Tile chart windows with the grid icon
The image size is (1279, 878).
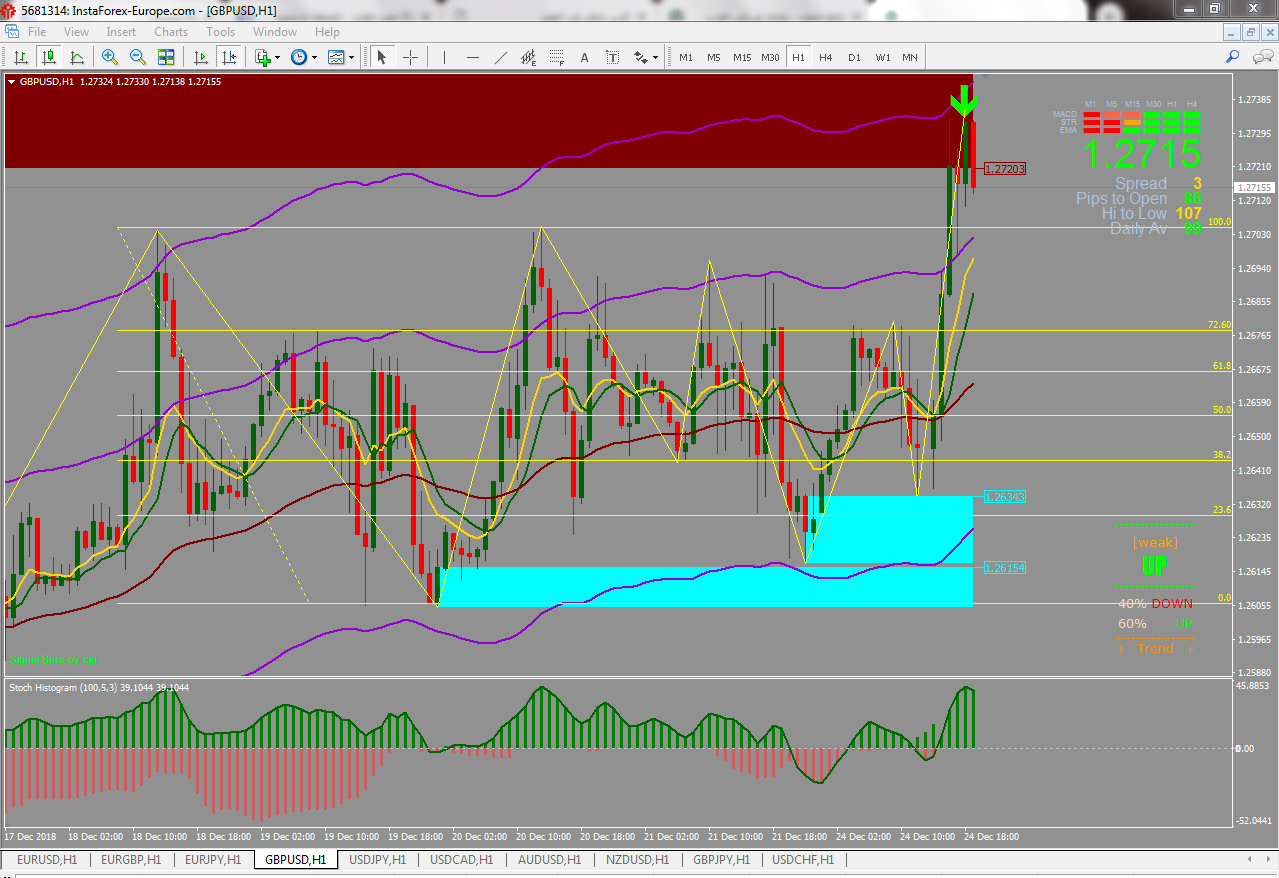point(166,58)
